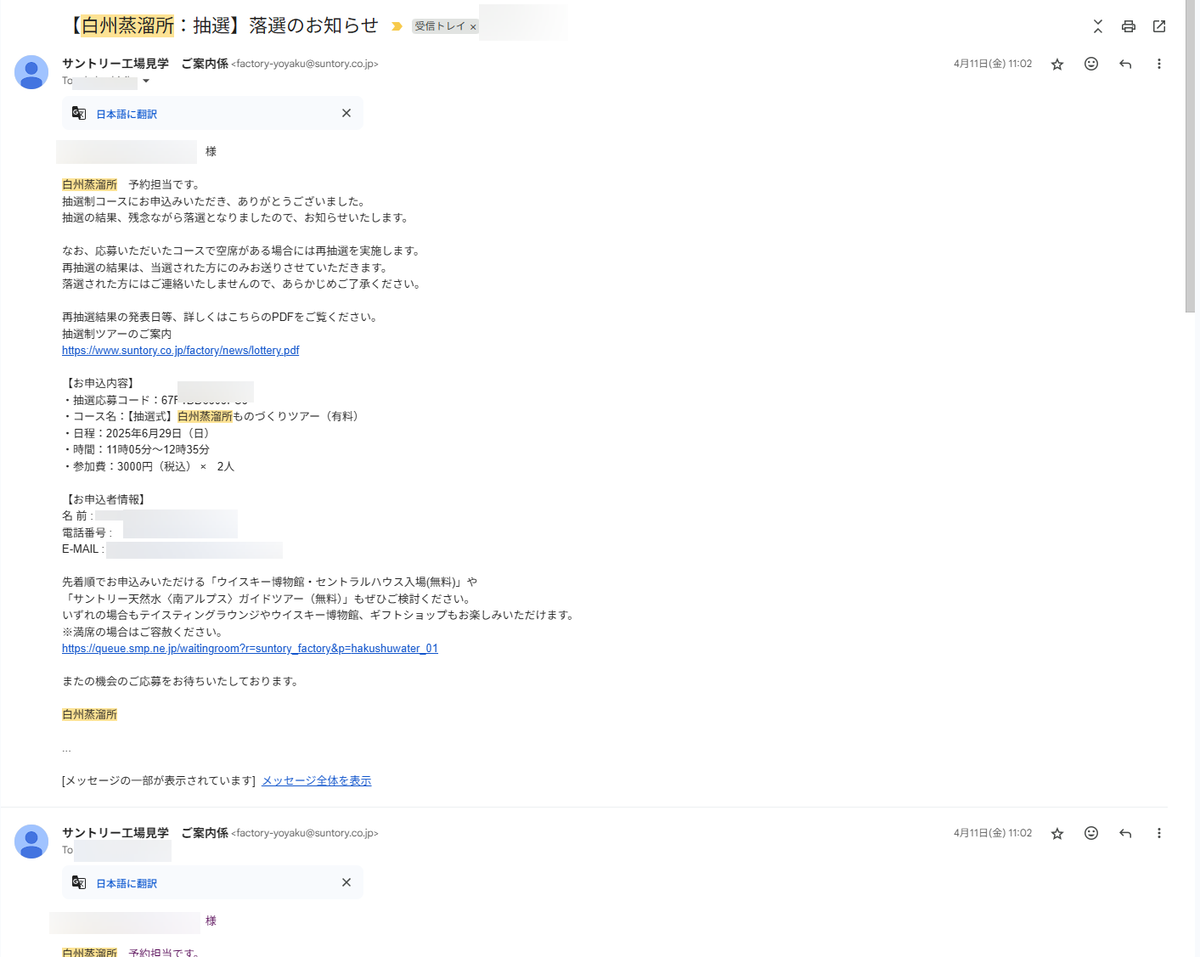Collapse all messages with the top-right arrows icon
Screen dimensions: 1200x957
pos(1098,26)
